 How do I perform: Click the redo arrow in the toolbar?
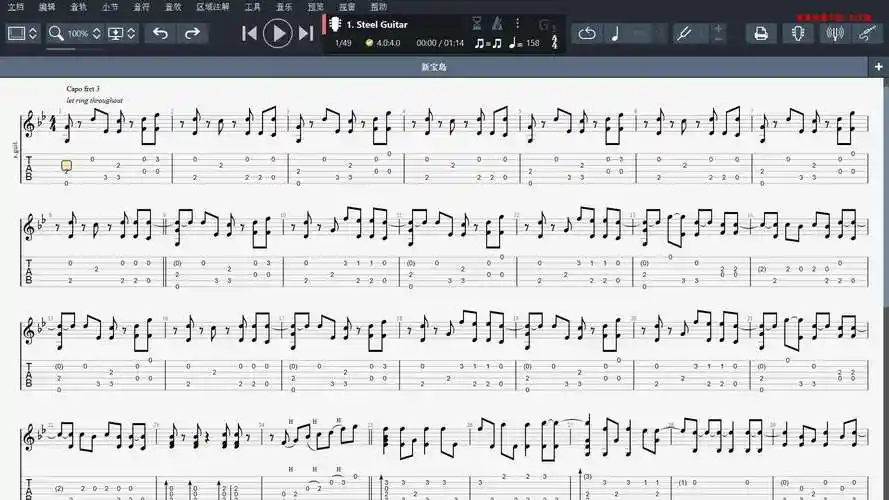pos(192,33)
